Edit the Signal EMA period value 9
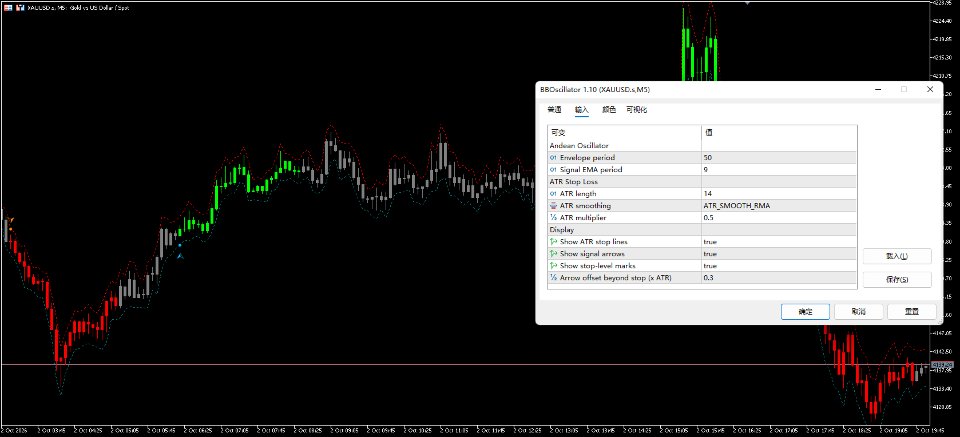960x437 pixels. [779, 170]
